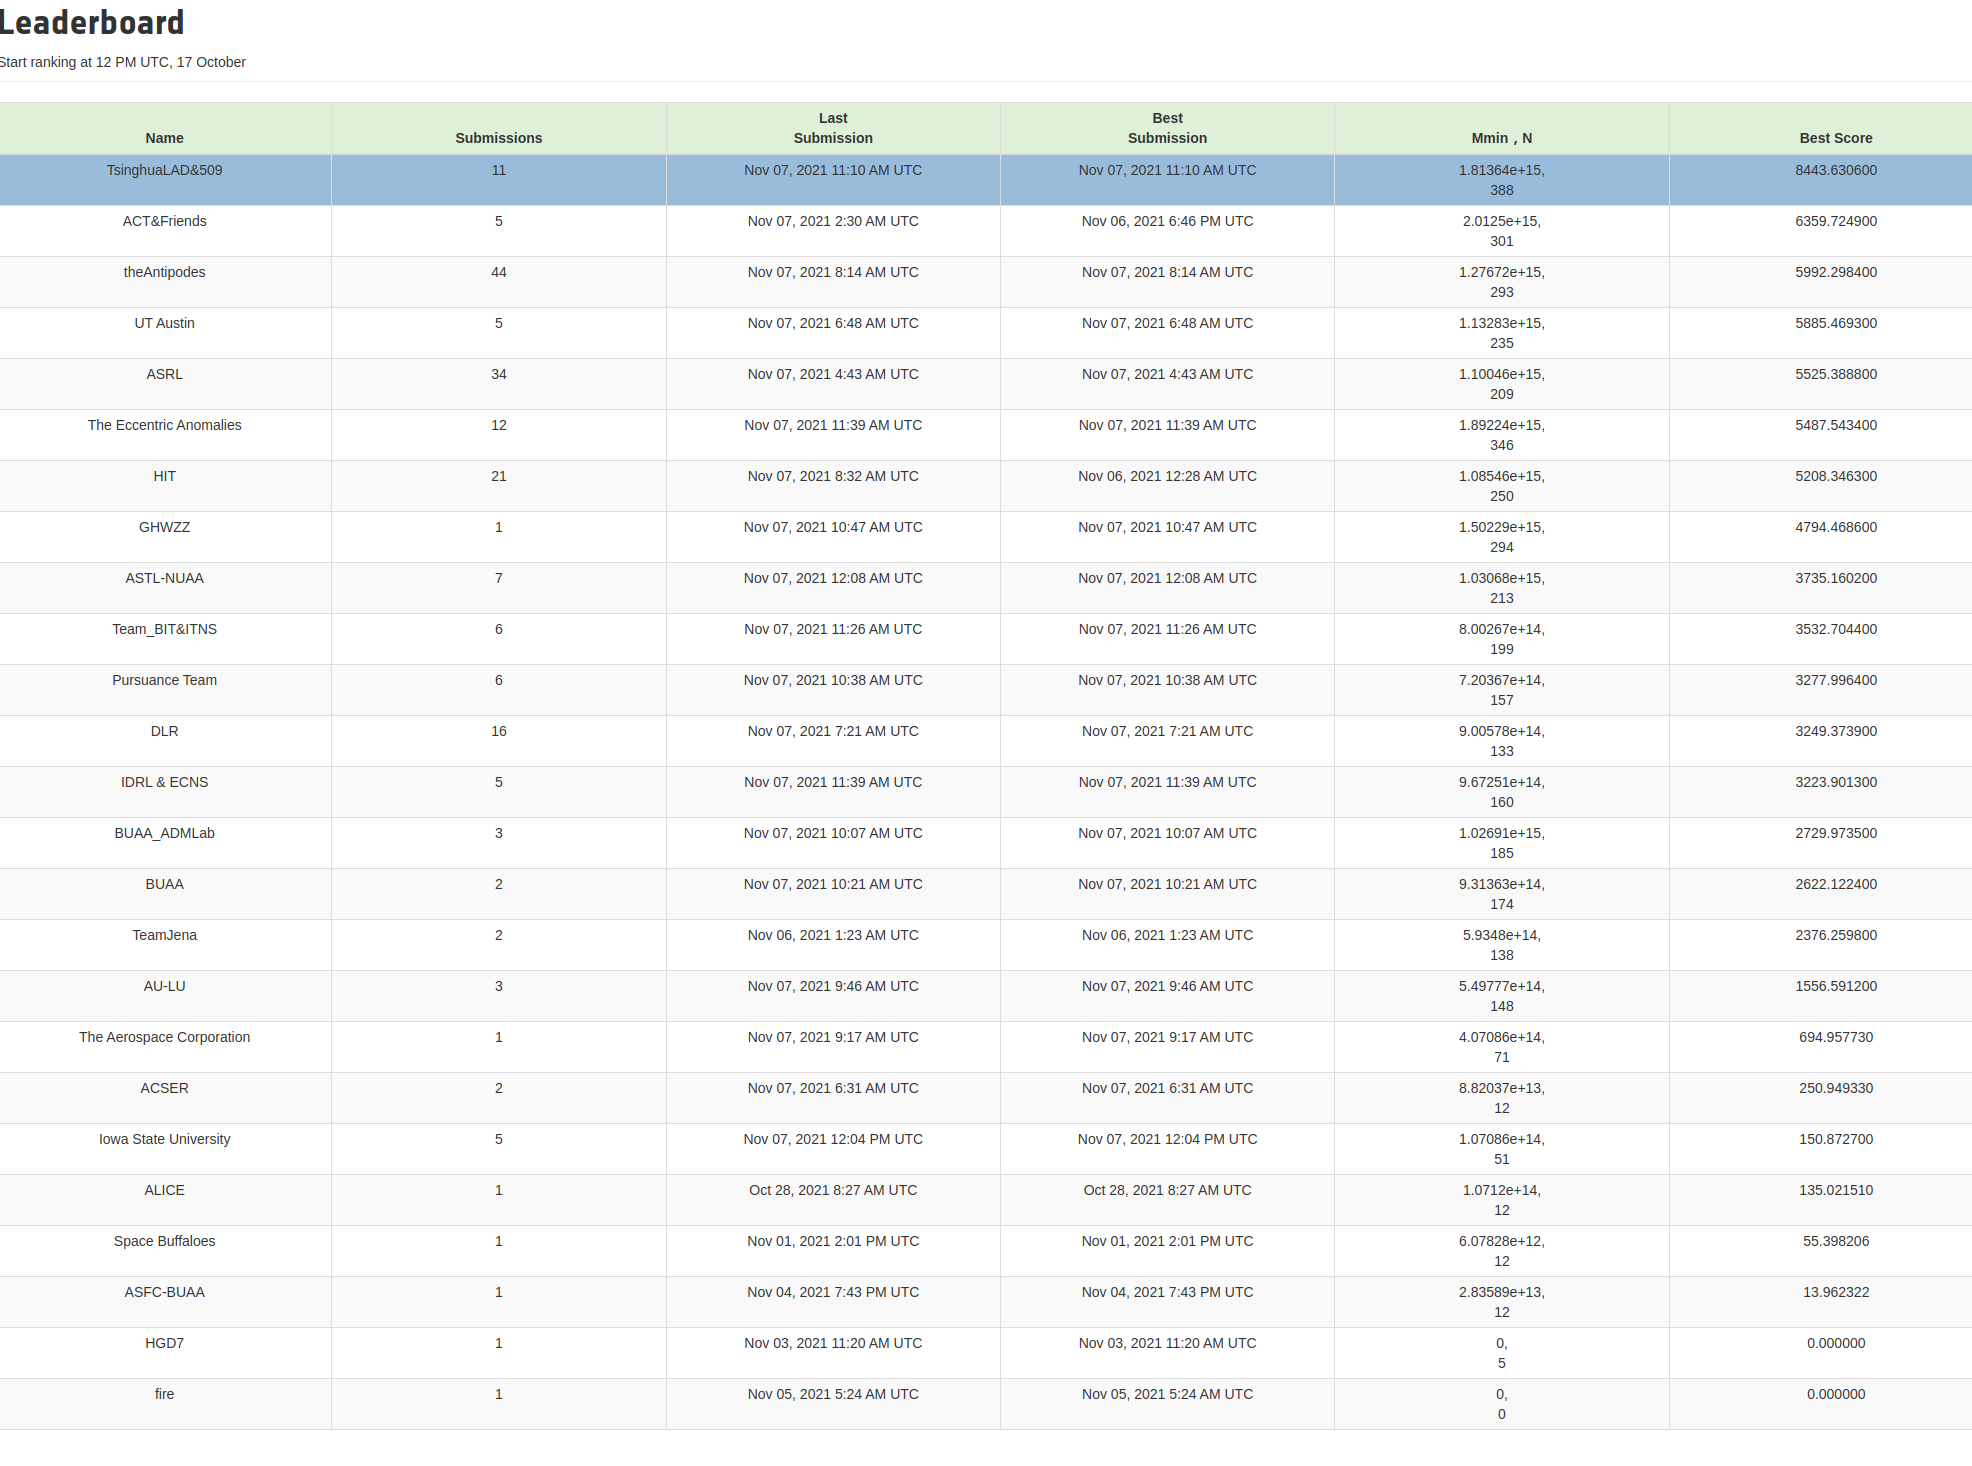The width and height of the screenshot is (1972, 1466).
Task: Click best score 8443.630600
Action: 1835,170
